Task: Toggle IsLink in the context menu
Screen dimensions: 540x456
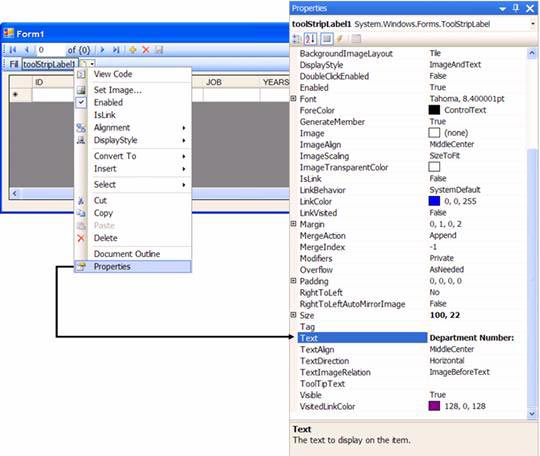Action: (x=105, y=115)
